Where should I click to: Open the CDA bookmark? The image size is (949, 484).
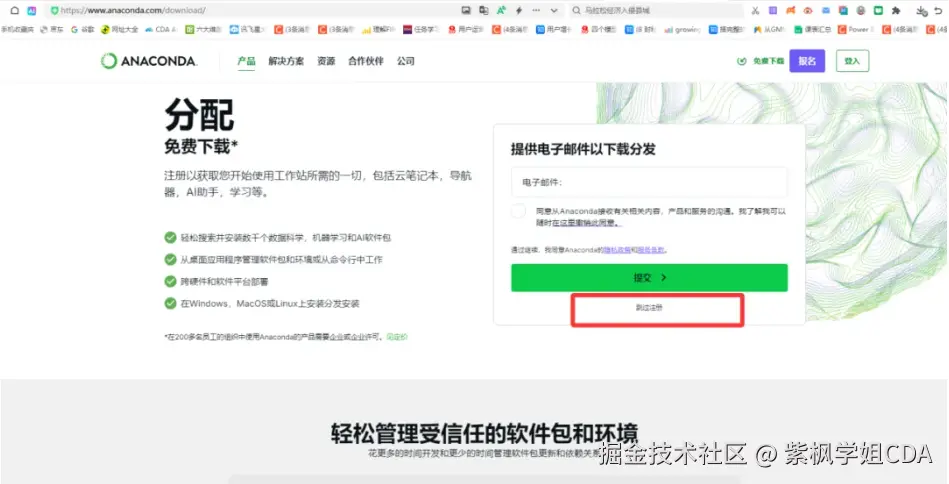pos(160,29)
